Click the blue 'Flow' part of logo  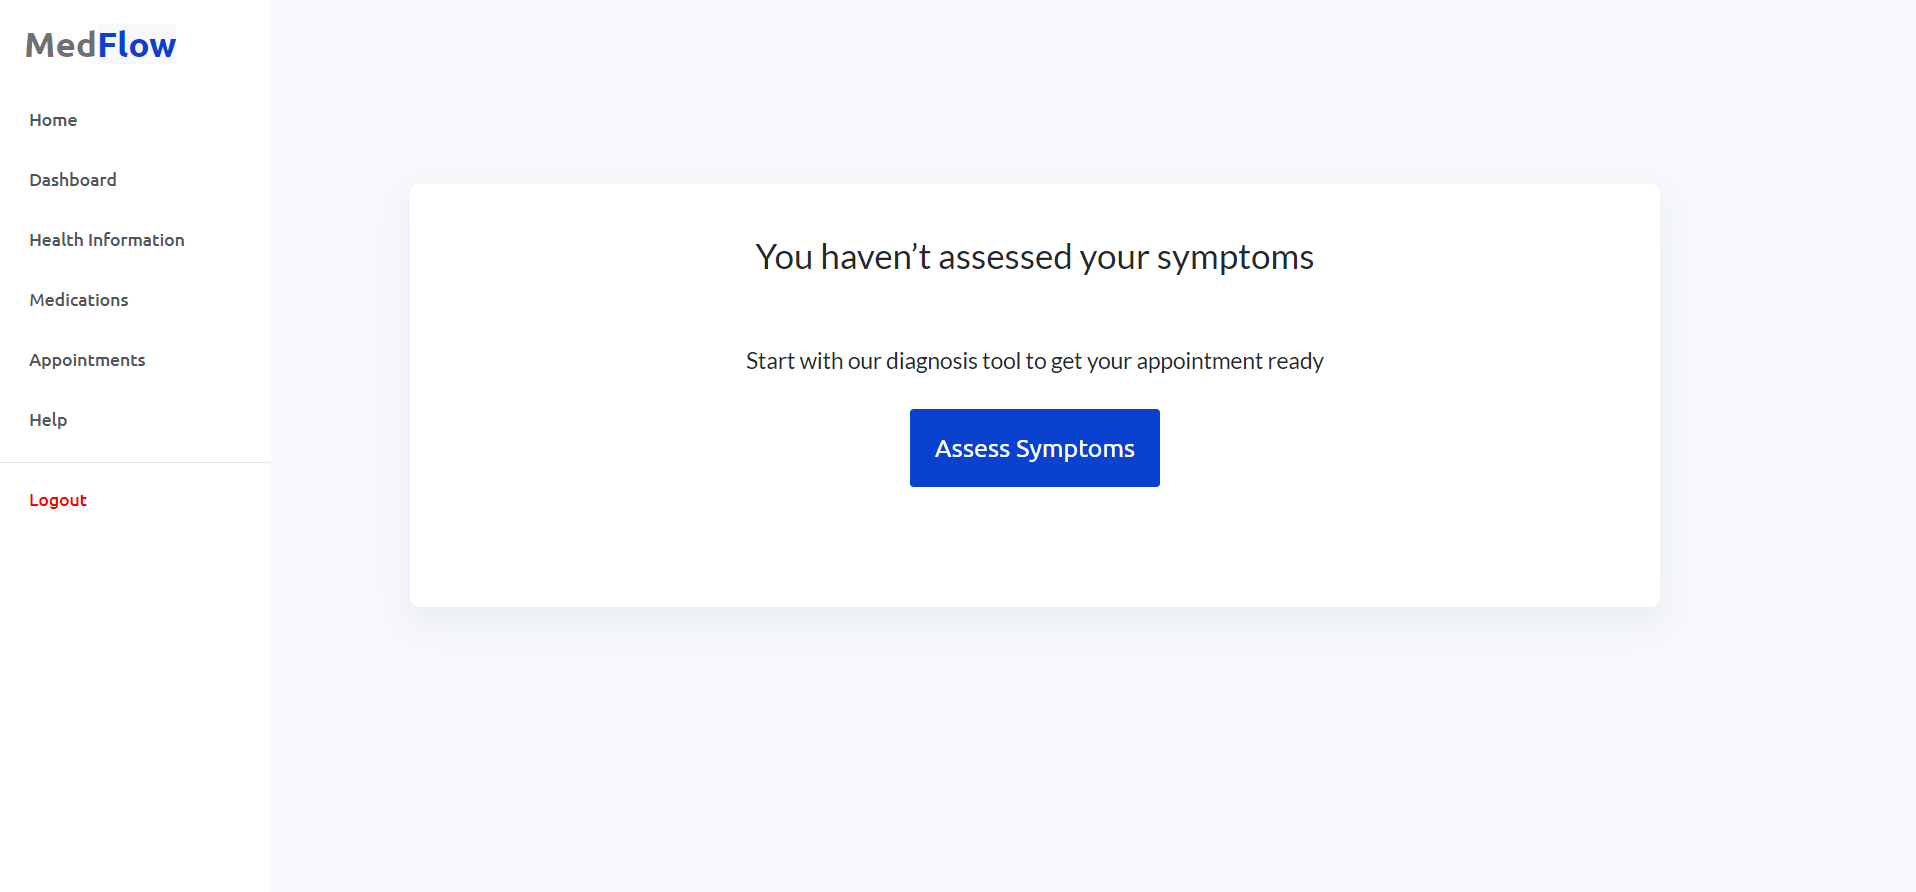137,45
